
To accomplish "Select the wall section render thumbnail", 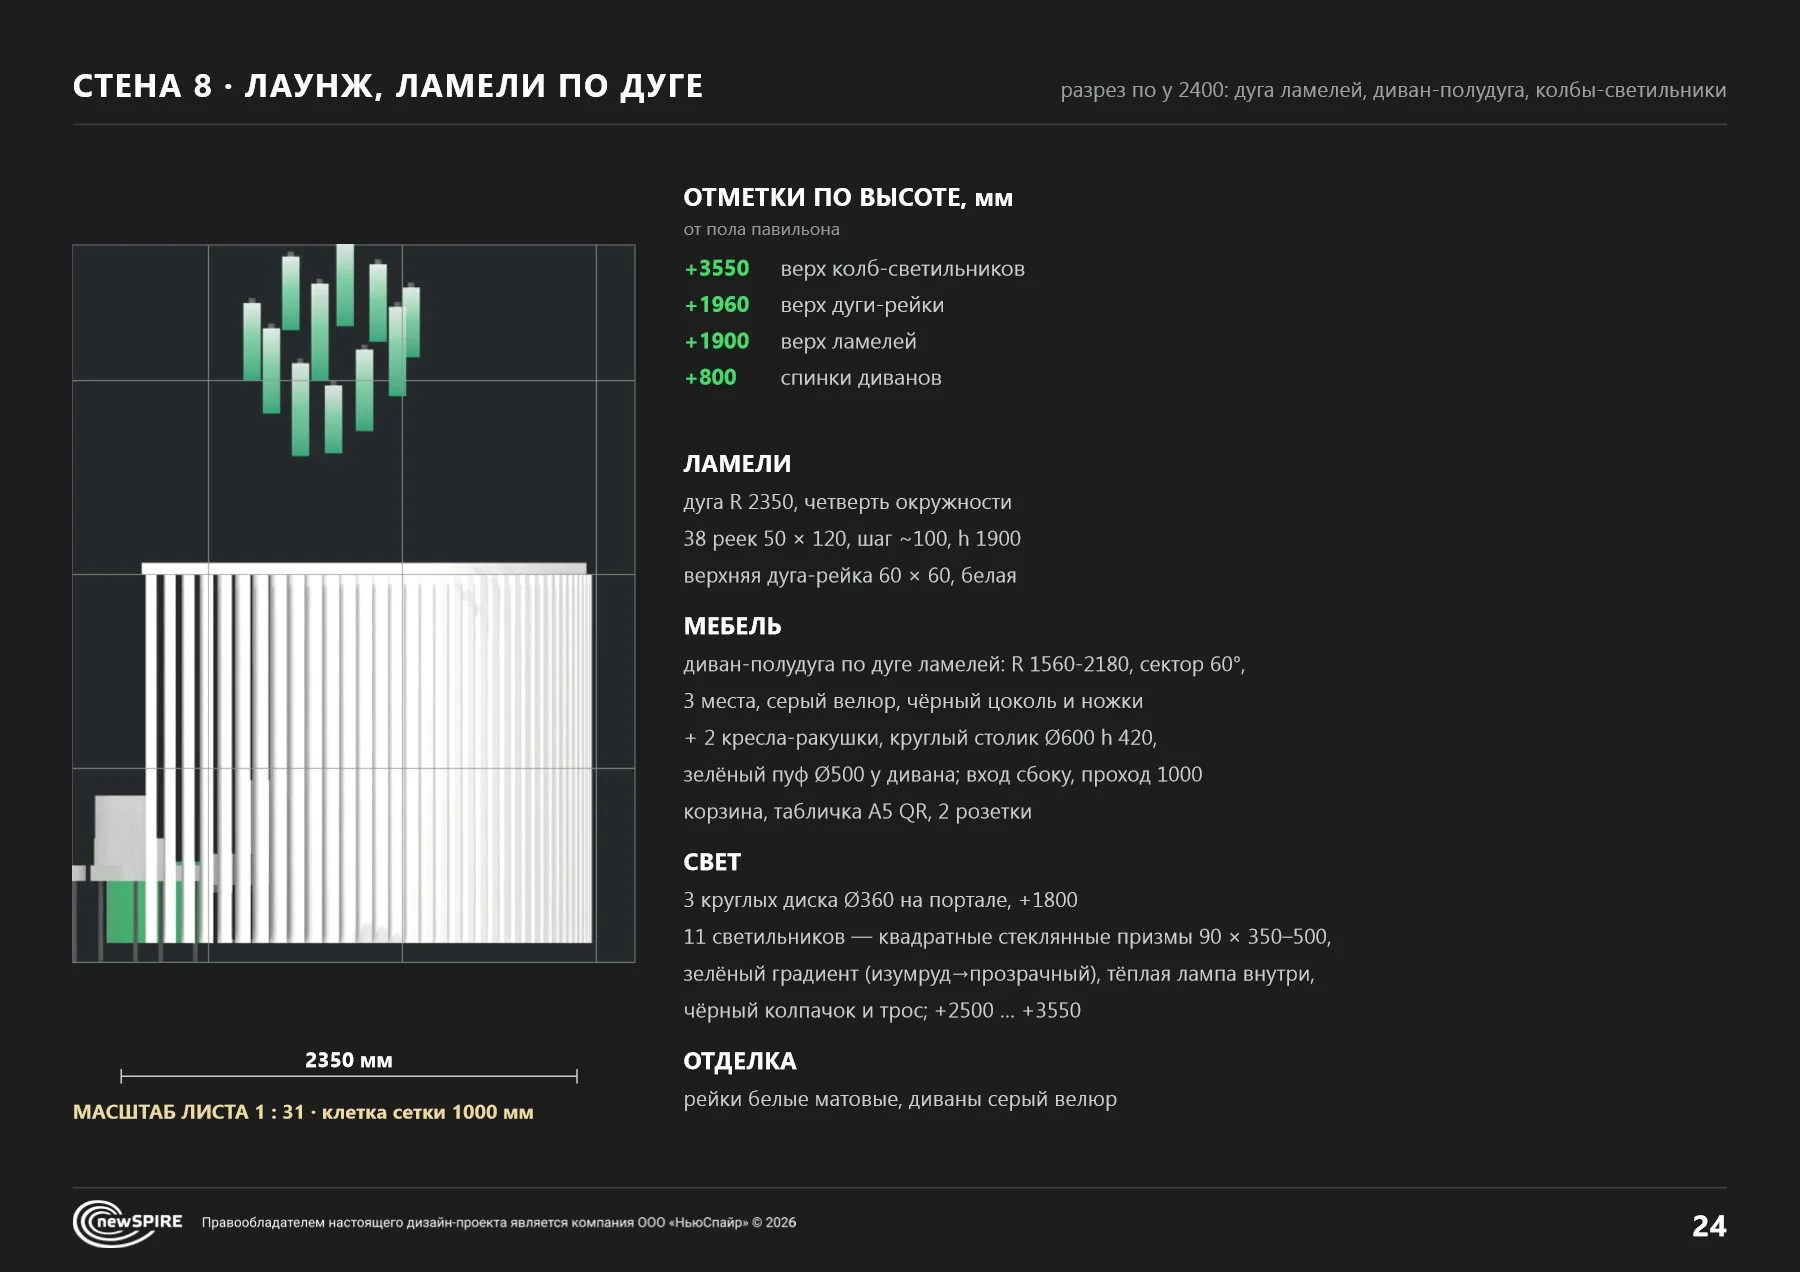I will tap(354, 603).
